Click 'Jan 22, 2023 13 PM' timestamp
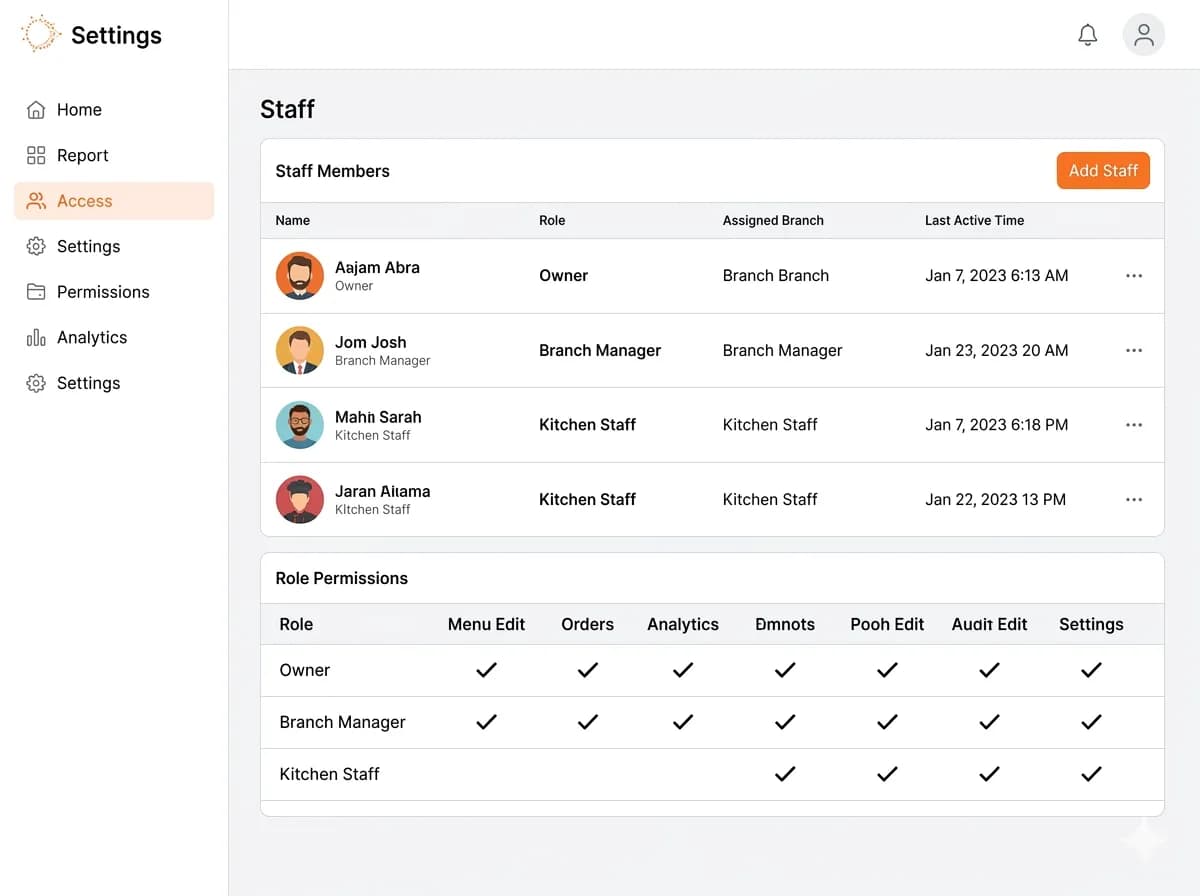1200x896 pixels. (996, 499)
